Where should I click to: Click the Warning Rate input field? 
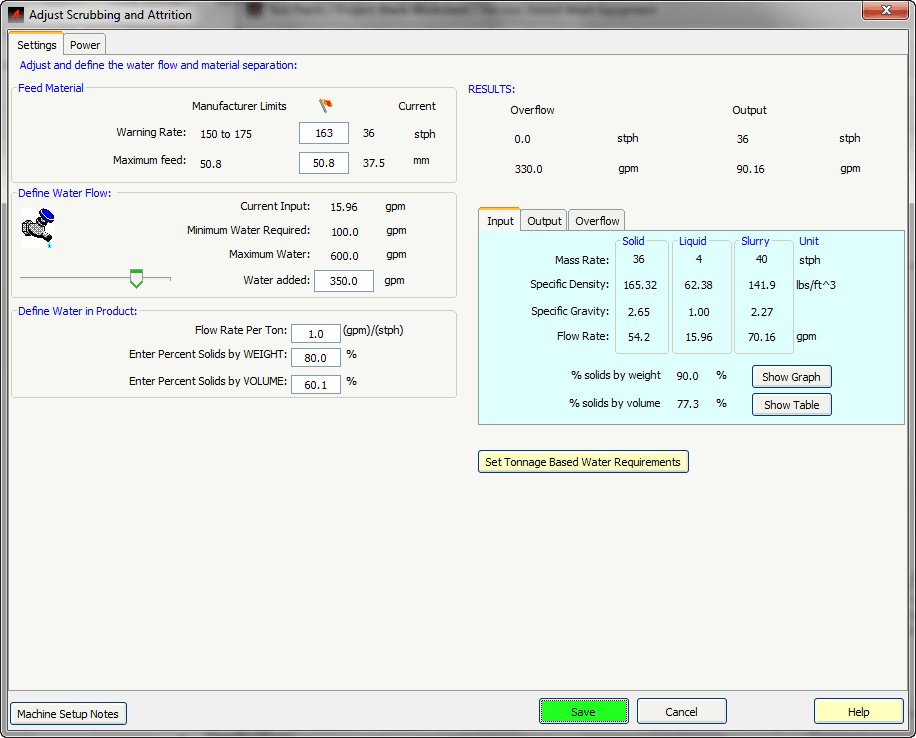click(323, 134)
